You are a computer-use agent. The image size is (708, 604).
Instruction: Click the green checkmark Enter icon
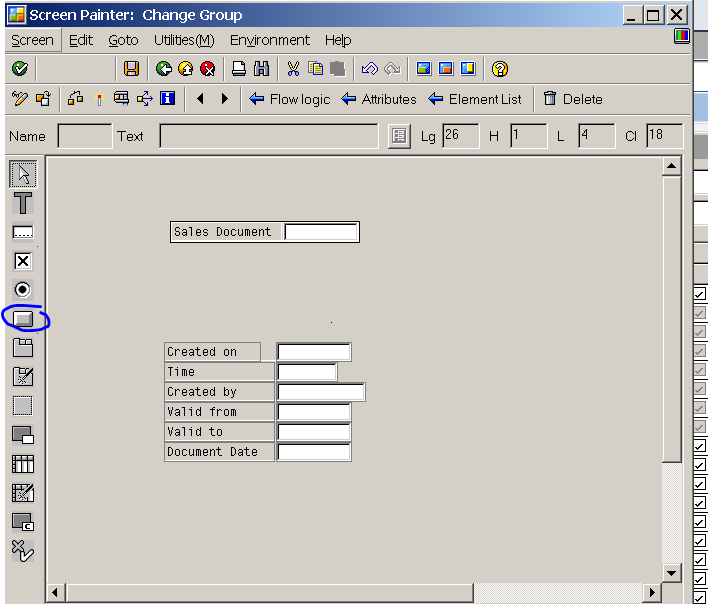(x=19, y=69)
